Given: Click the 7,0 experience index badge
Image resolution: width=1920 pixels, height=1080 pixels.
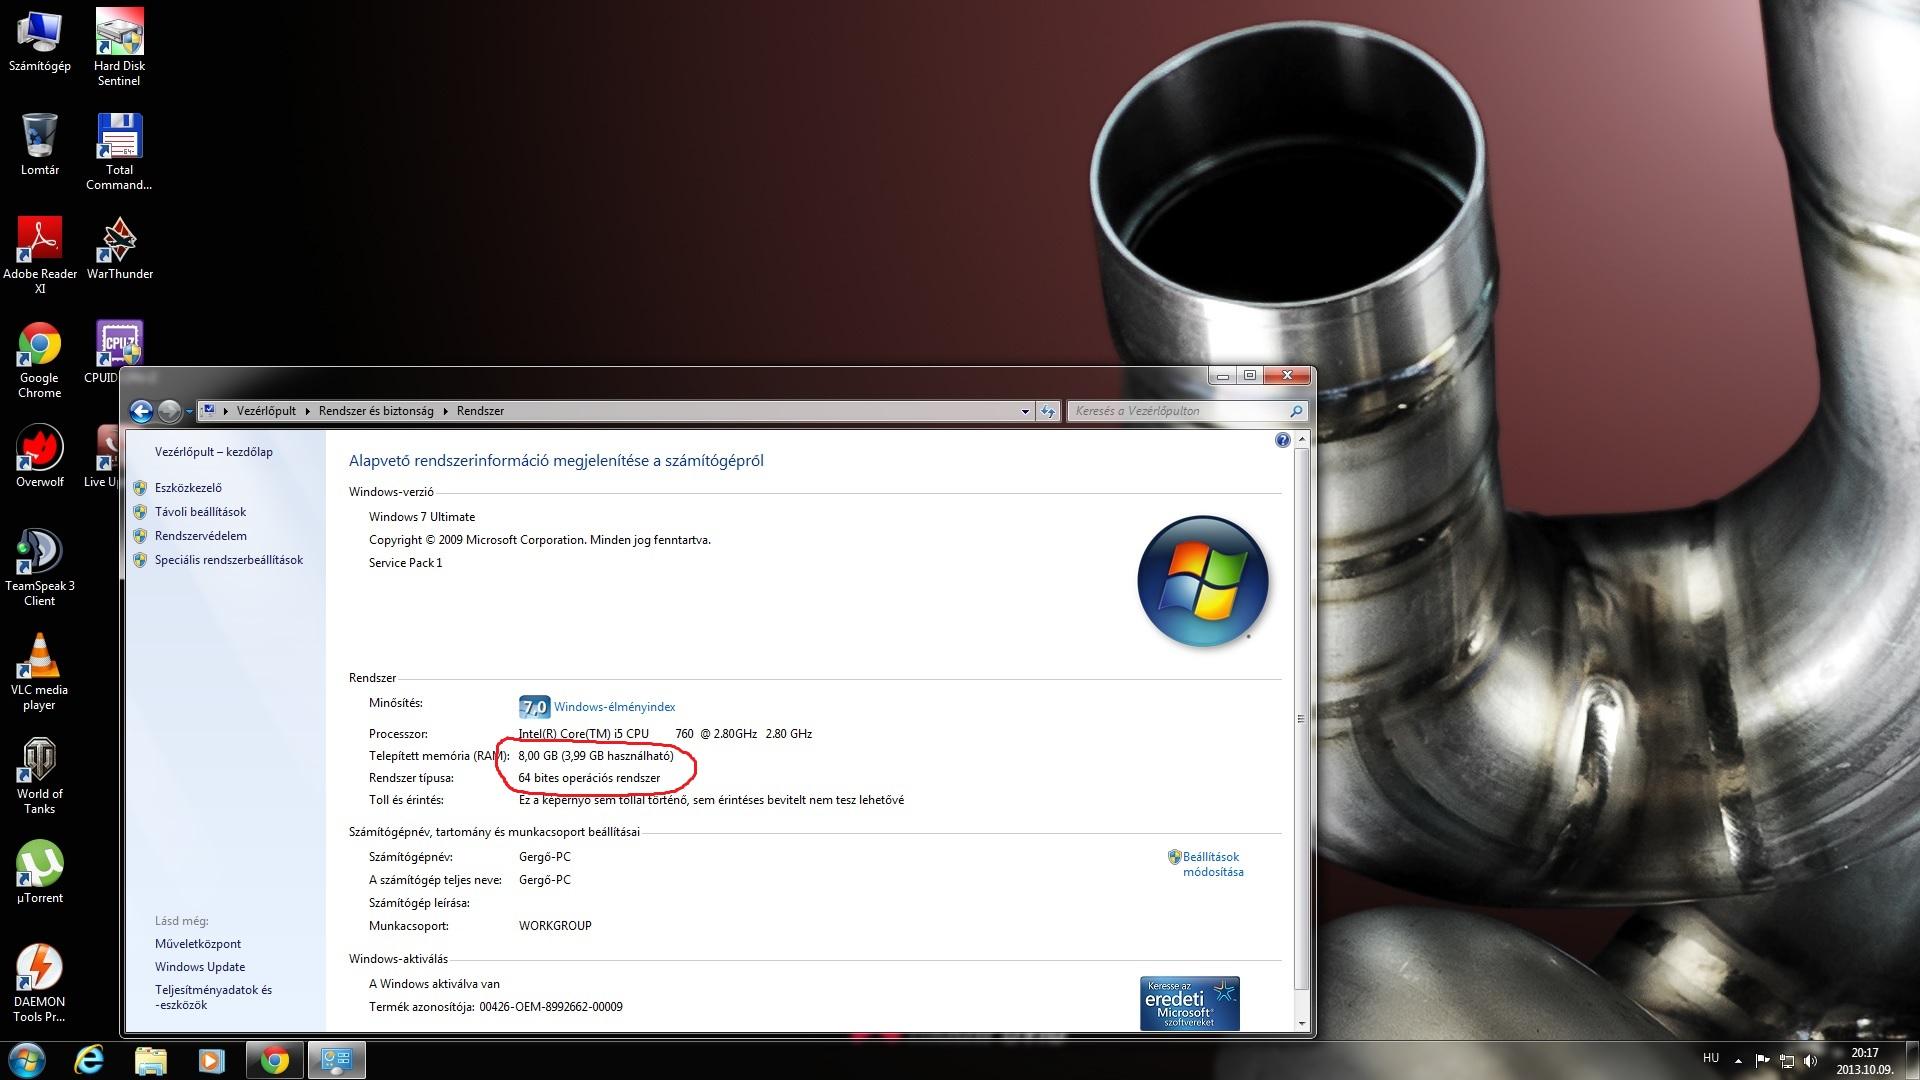Looking at the screenshot, I should [x=534, y=707].
